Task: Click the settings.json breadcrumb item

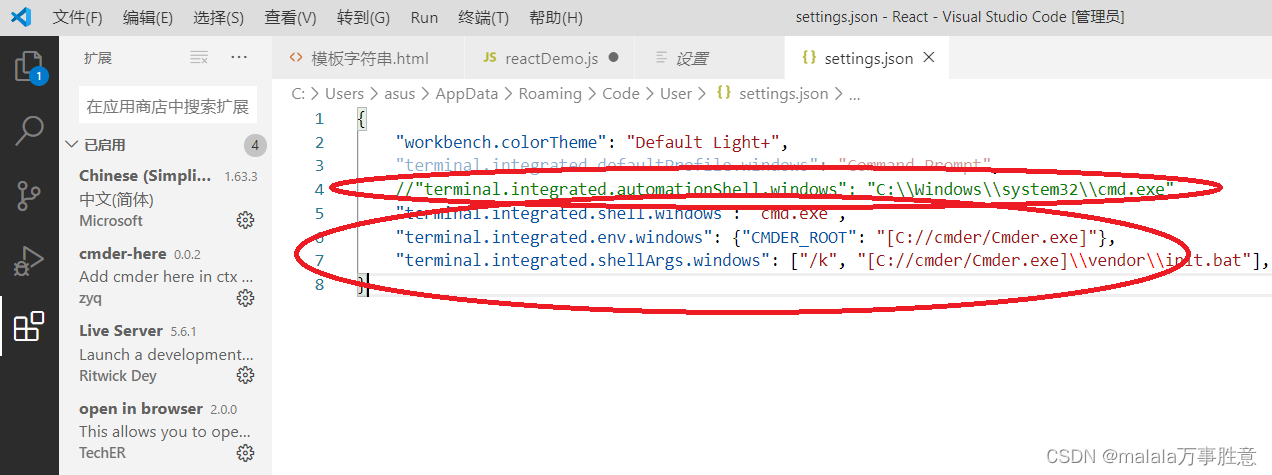Action: pos(783,93)
